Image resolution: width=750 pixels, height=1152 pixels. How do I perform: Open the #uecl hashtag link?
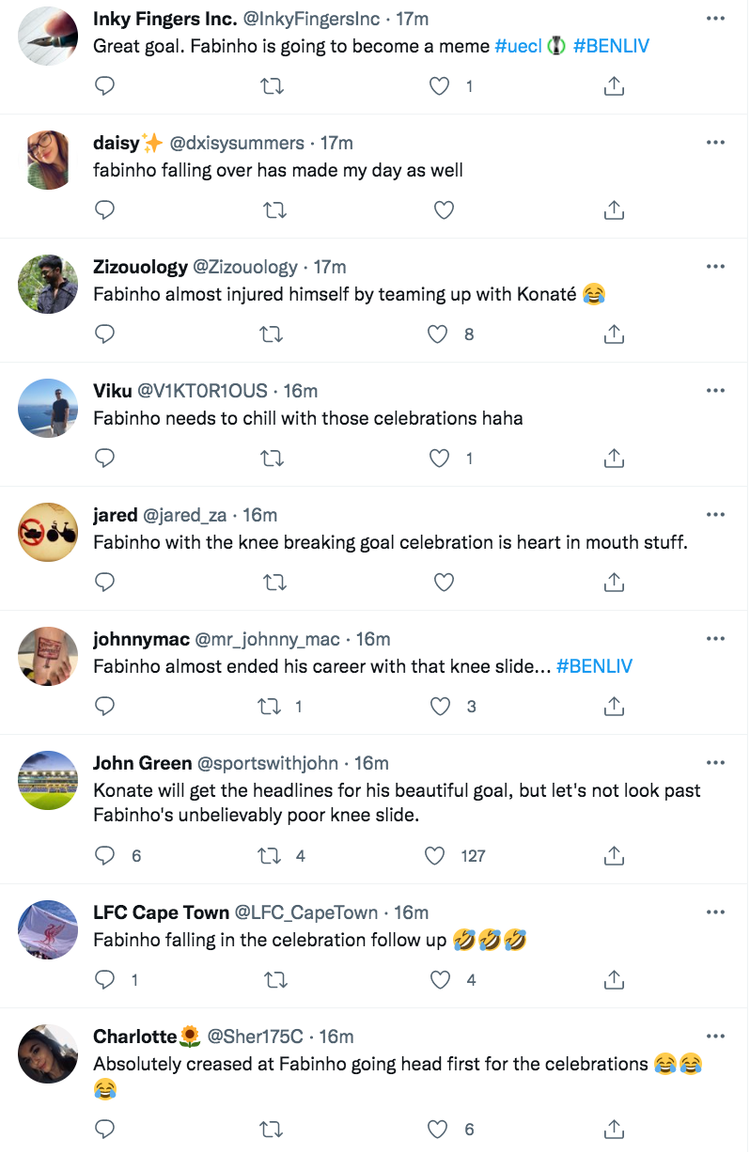[x=518, y=46]
